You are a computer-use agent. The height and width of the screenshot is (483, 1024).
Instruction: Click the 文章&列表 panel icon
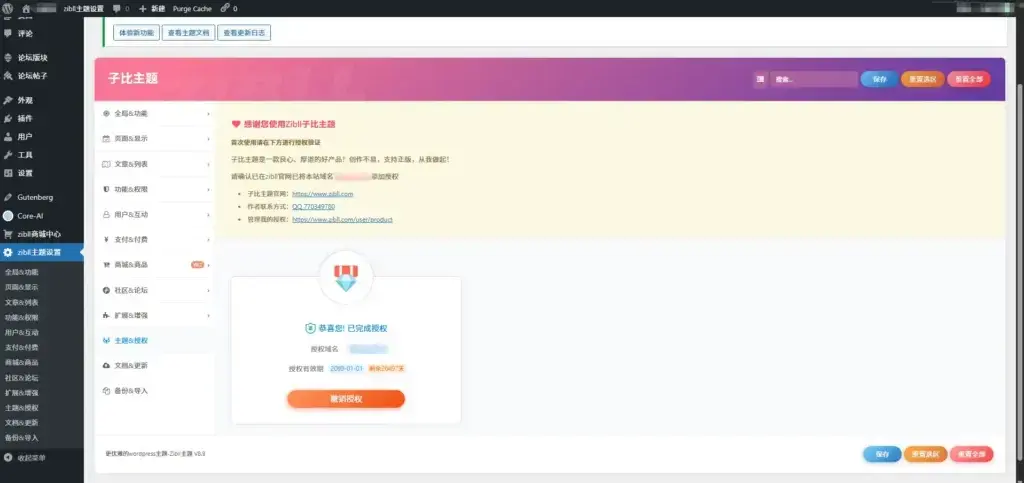coord(106,164)
